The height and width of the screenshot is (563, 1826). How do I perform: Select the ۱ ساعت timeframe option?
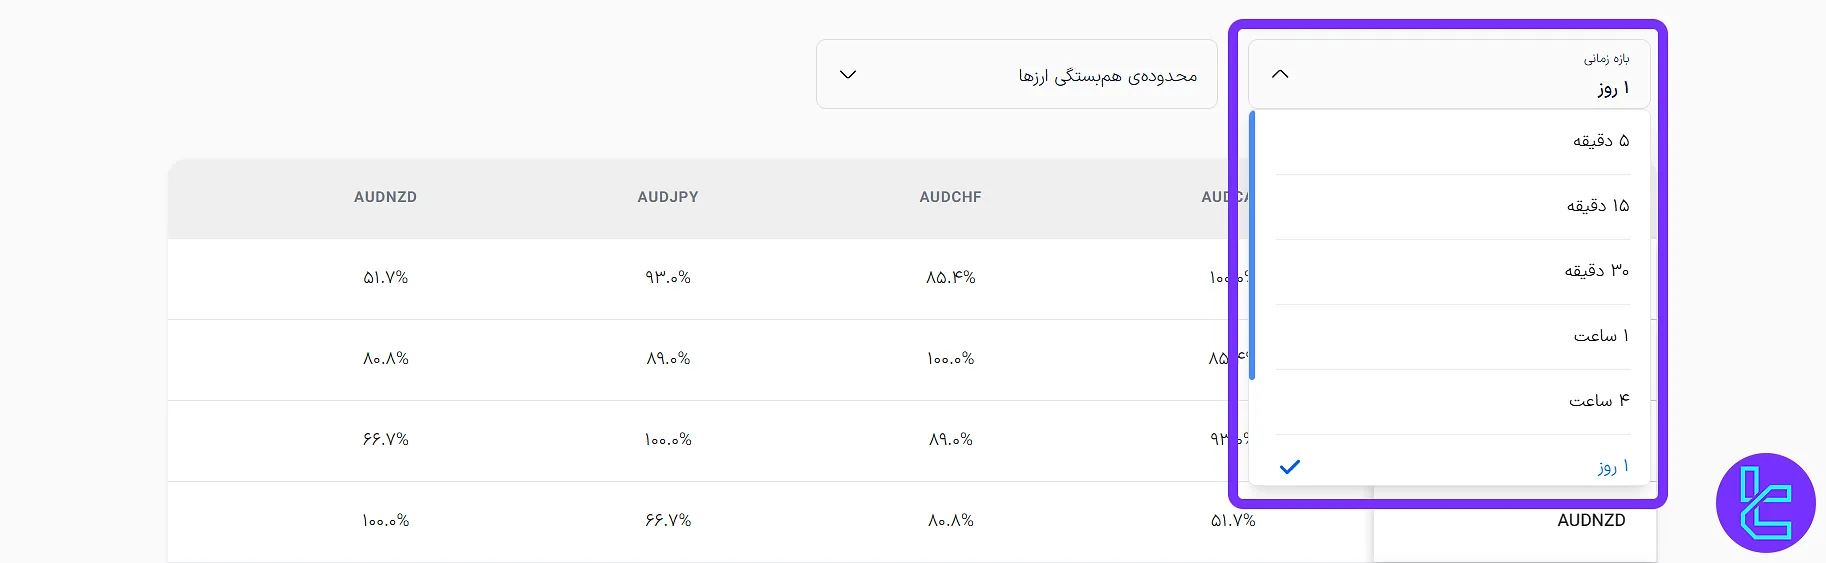coord(1600,336)
